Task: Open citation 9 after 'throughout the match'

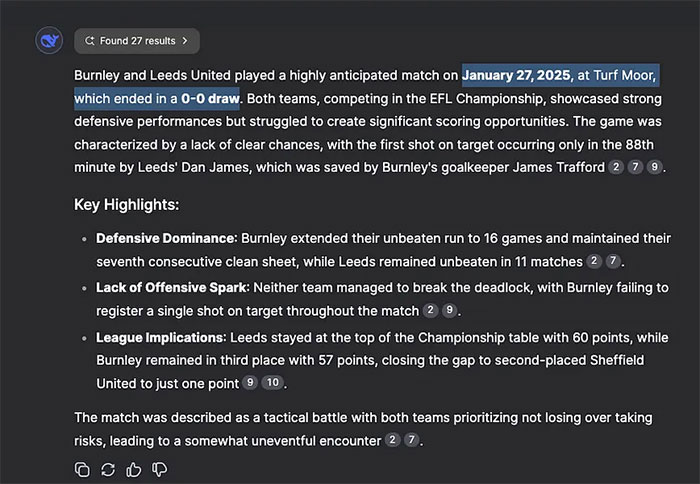Action: [x=450, y=311]
